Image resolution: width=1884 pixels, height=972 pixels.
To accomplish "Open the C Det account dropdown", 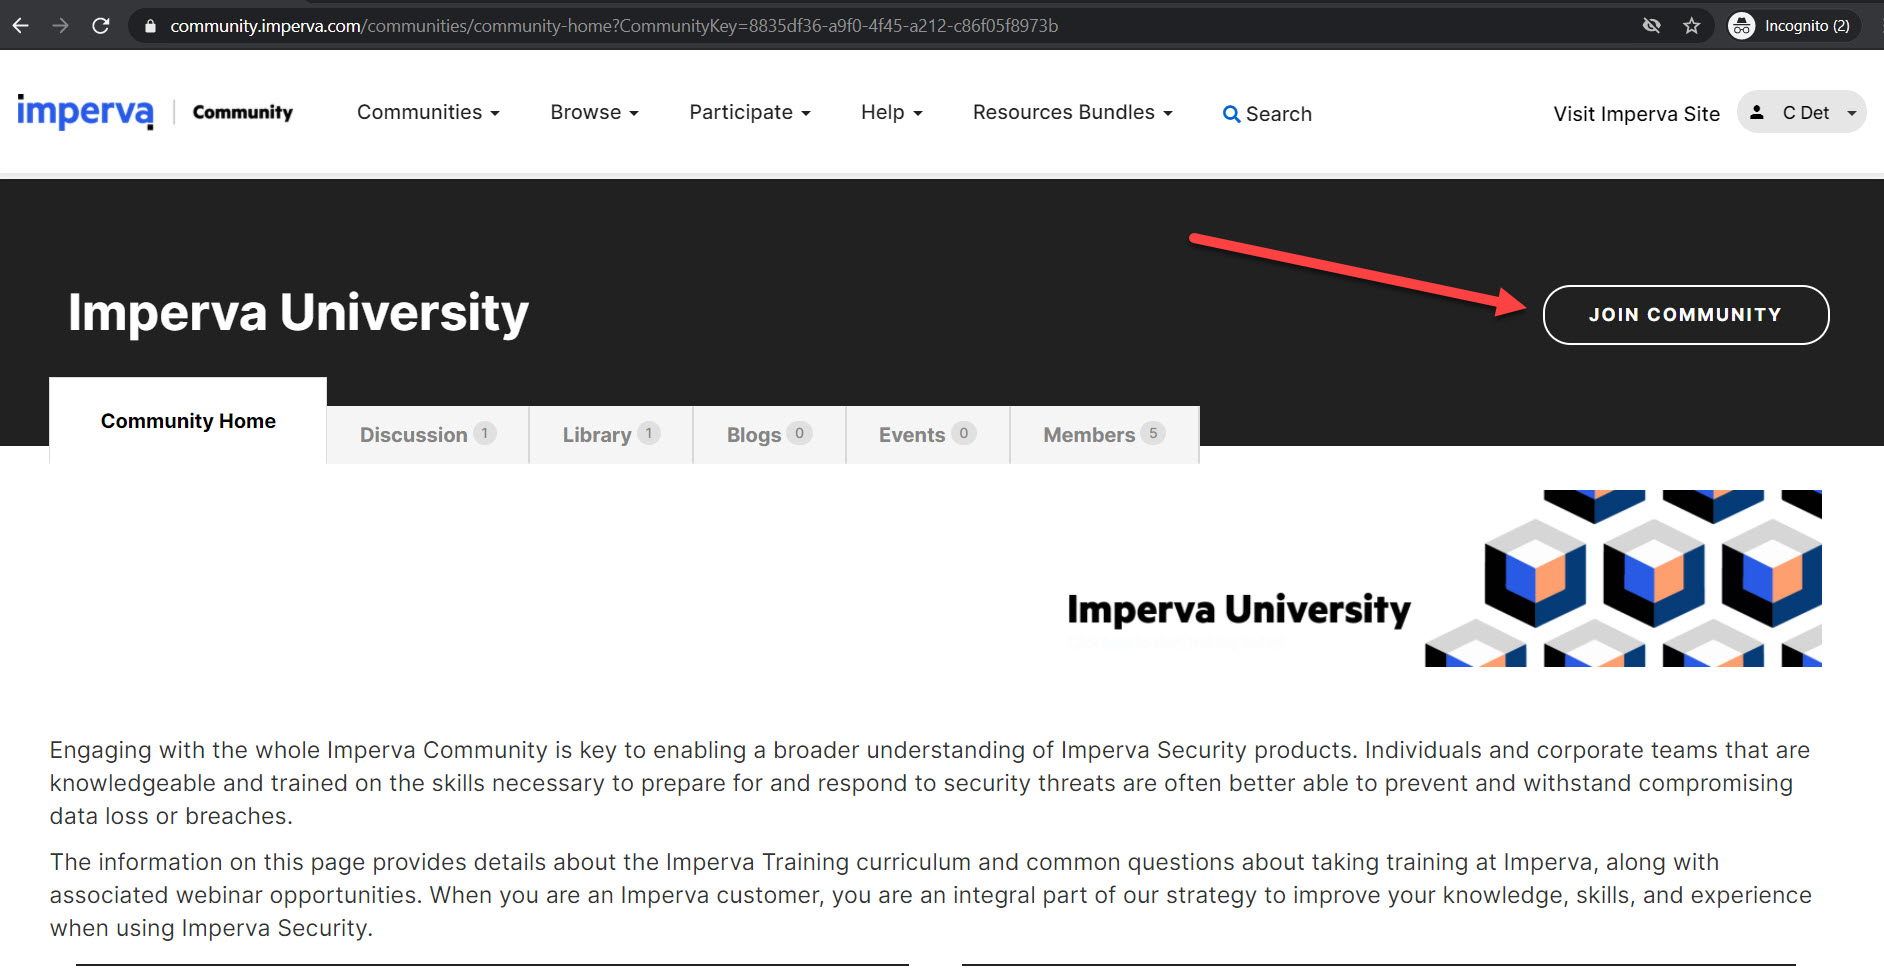I will [x=1805, y=112].
